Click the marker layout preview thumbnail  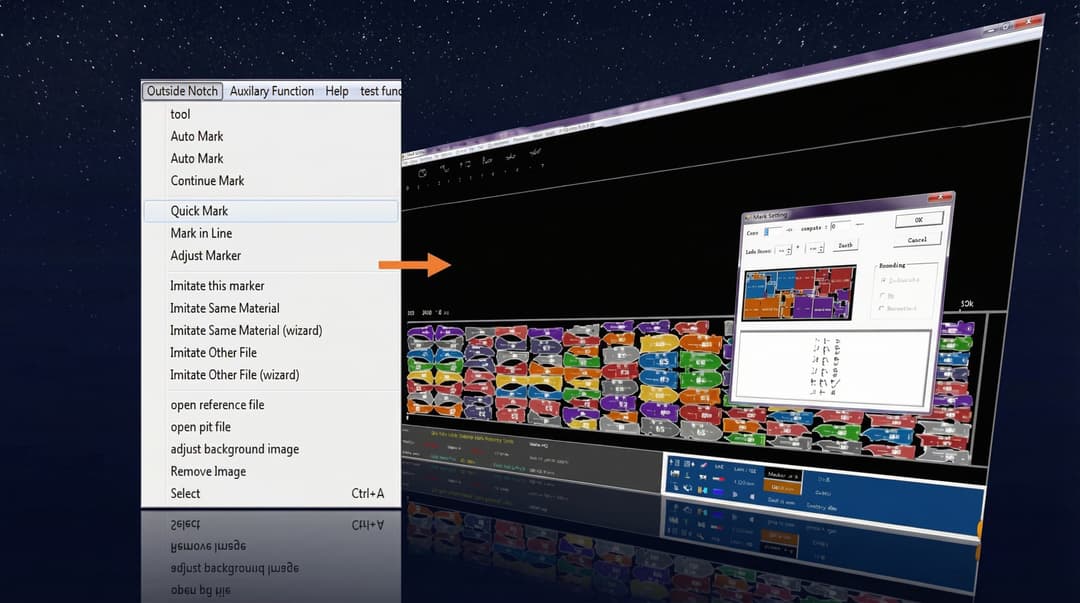[800, 292]
